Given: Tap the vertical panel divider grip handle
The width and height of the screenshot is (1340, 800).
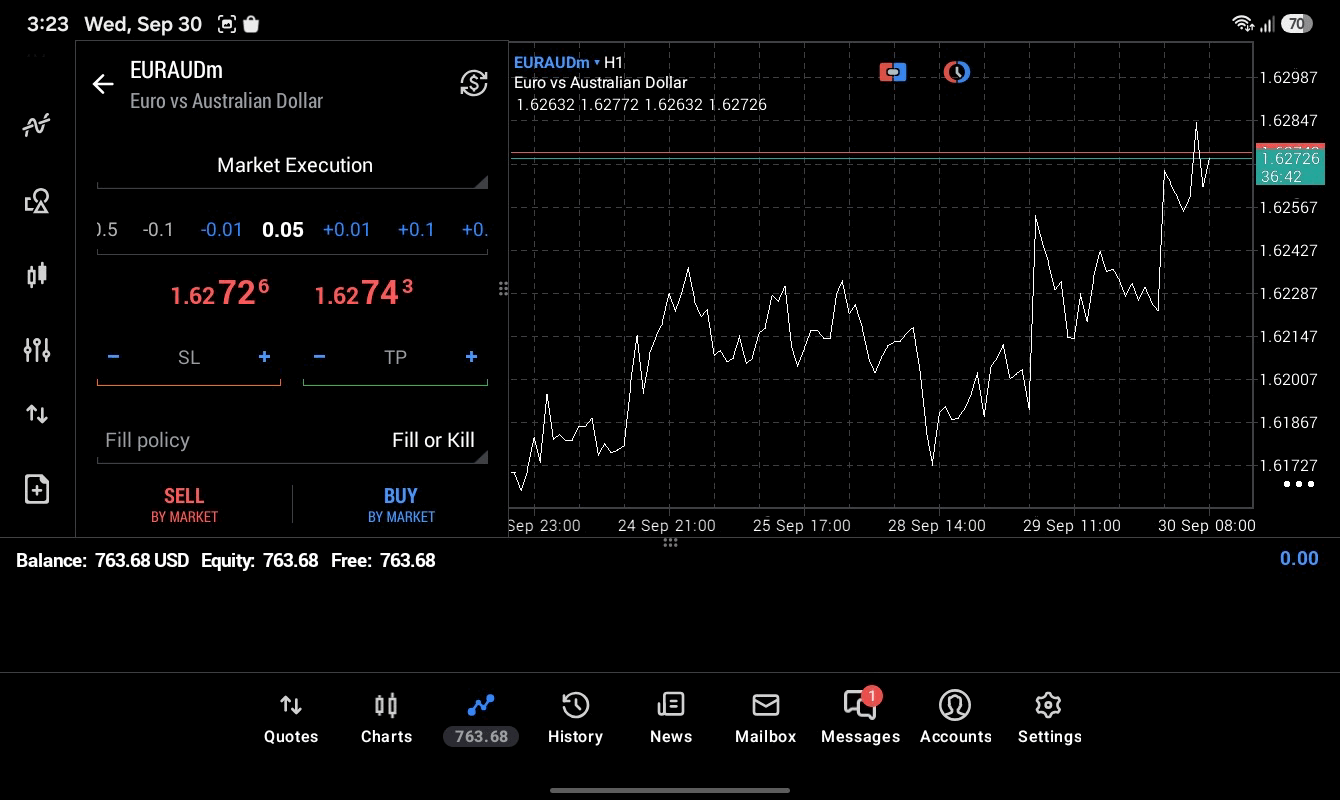Looking at the screenshot, I should click(x=503, y=289).
